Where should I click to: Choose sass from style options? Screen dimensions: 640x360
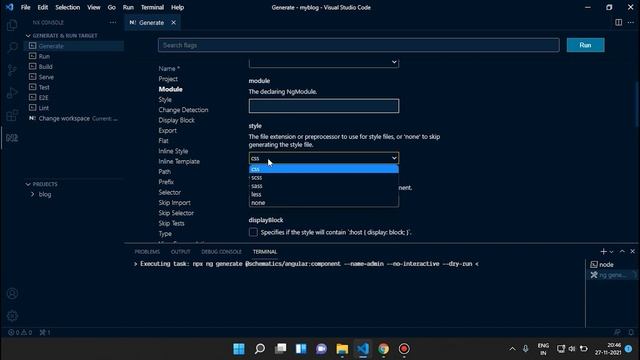(x=324, y=186)
